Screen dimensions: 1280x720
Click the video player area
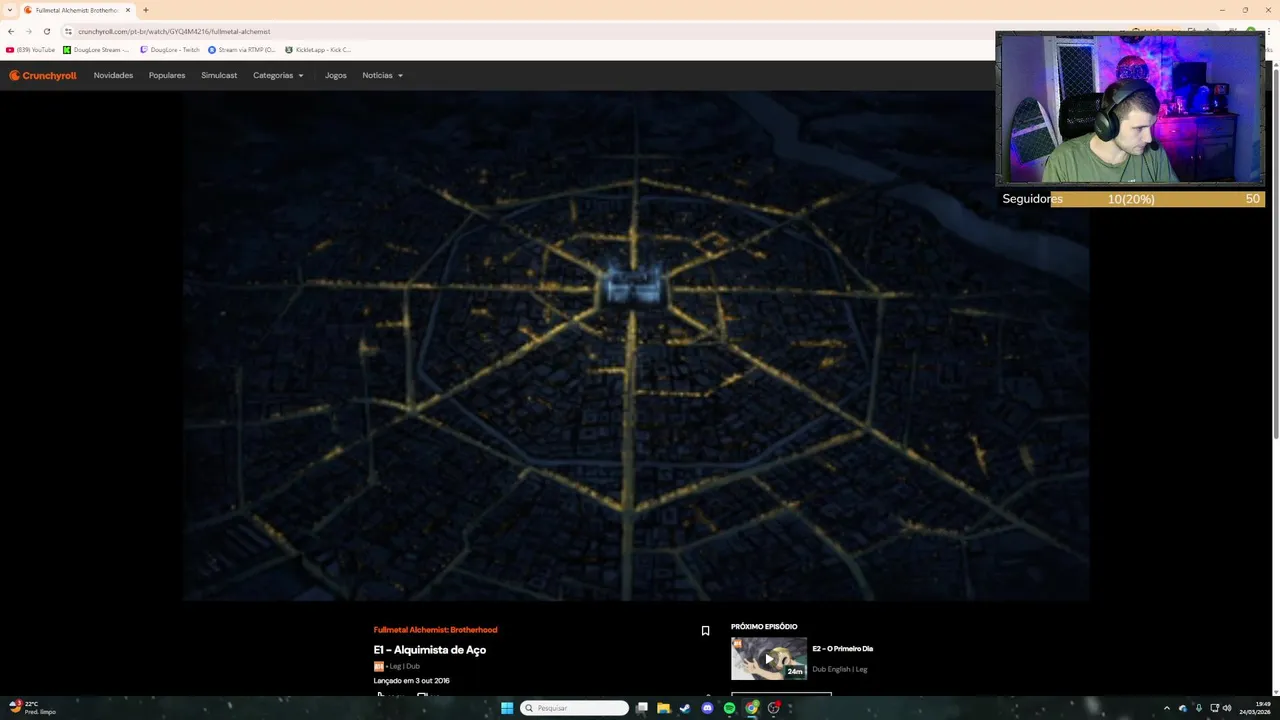click(x=636, y=346)
